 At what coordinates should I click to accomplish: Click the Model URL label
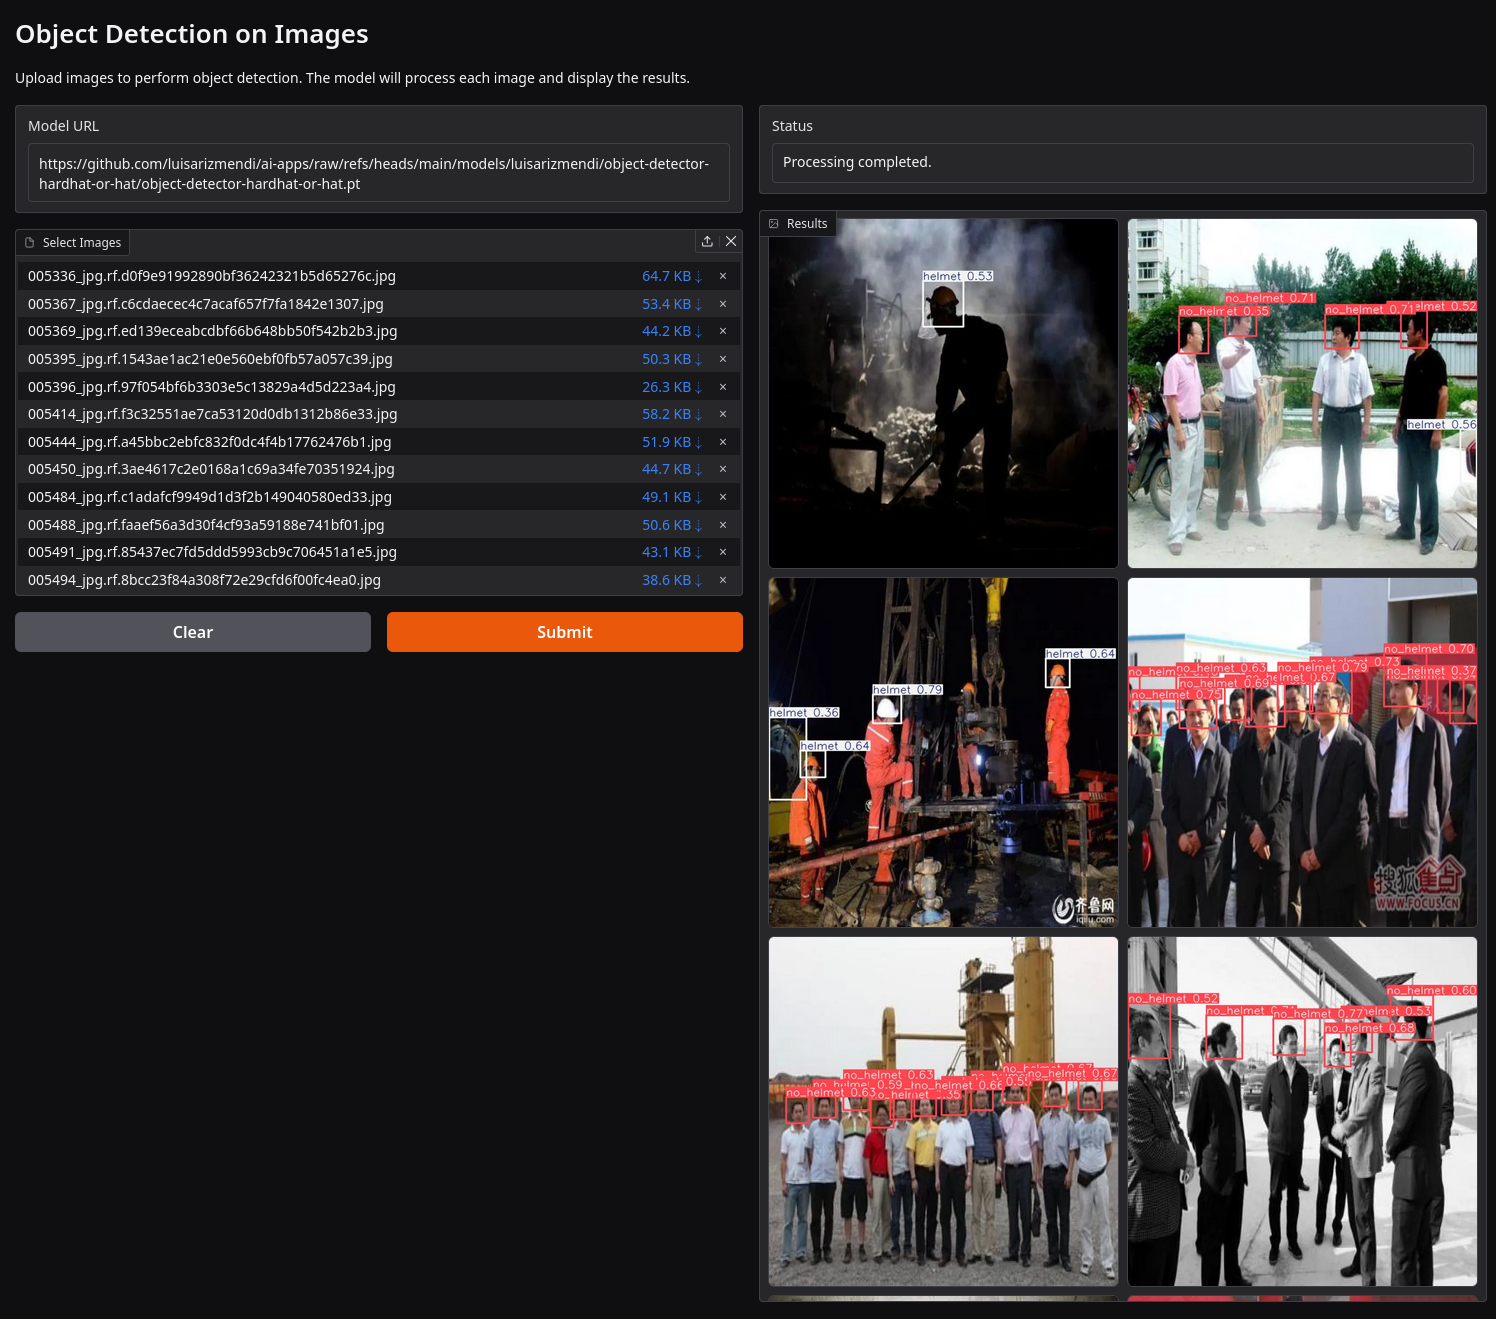pos(63,126)
